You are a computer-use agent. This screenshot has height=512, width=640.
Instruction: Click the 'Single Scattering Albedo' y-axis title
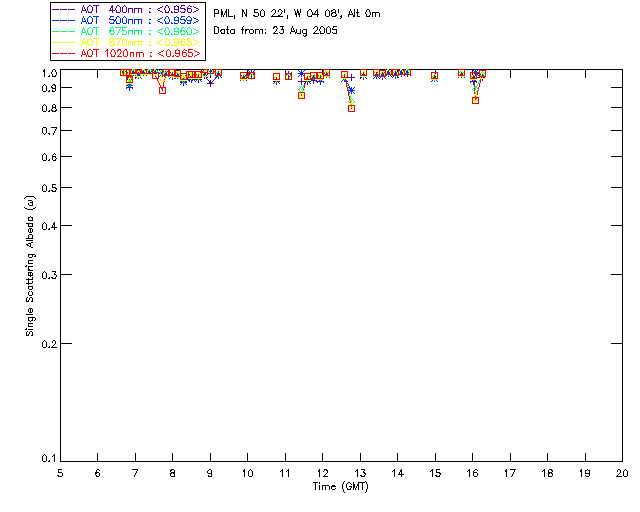click(x=30, y=266)
